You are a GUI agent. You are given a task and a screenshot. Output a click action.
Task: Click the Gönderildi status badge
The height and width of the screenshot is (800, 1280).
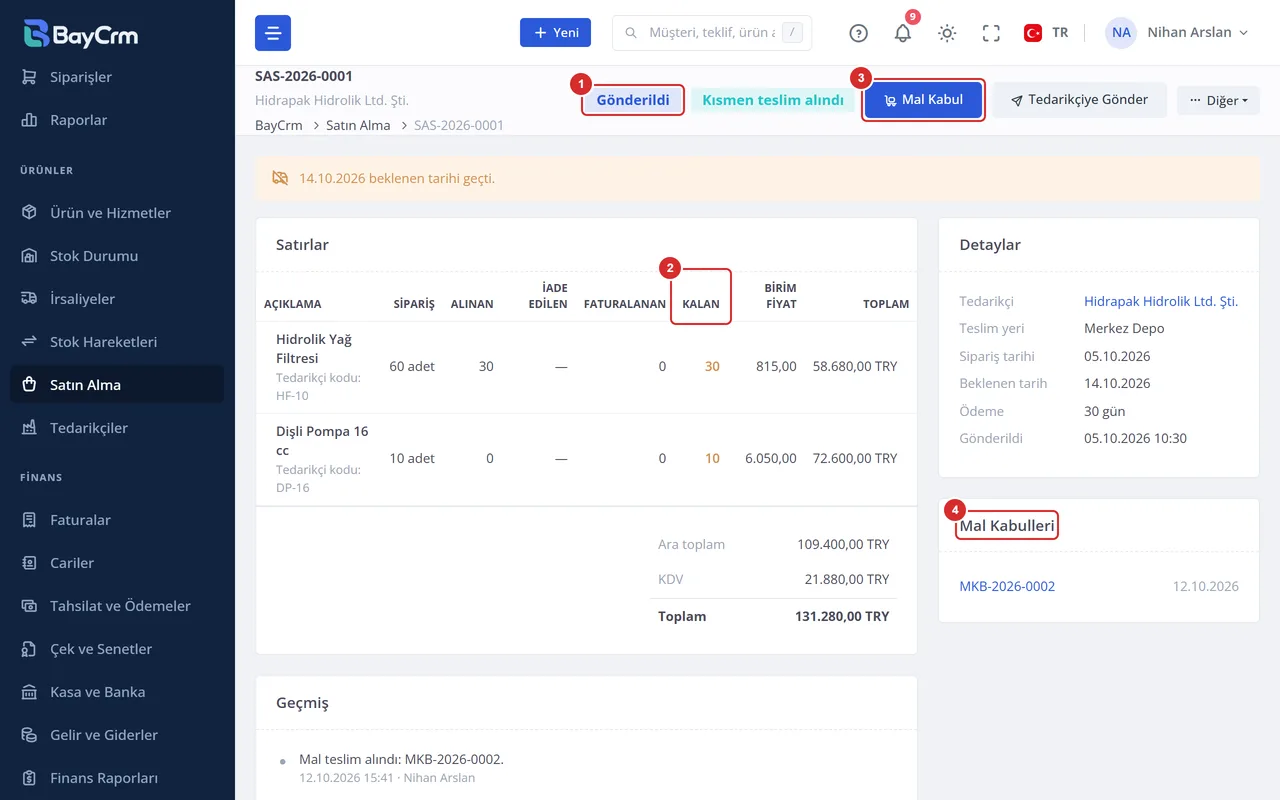pyautogui.click(x=633, y=100)
